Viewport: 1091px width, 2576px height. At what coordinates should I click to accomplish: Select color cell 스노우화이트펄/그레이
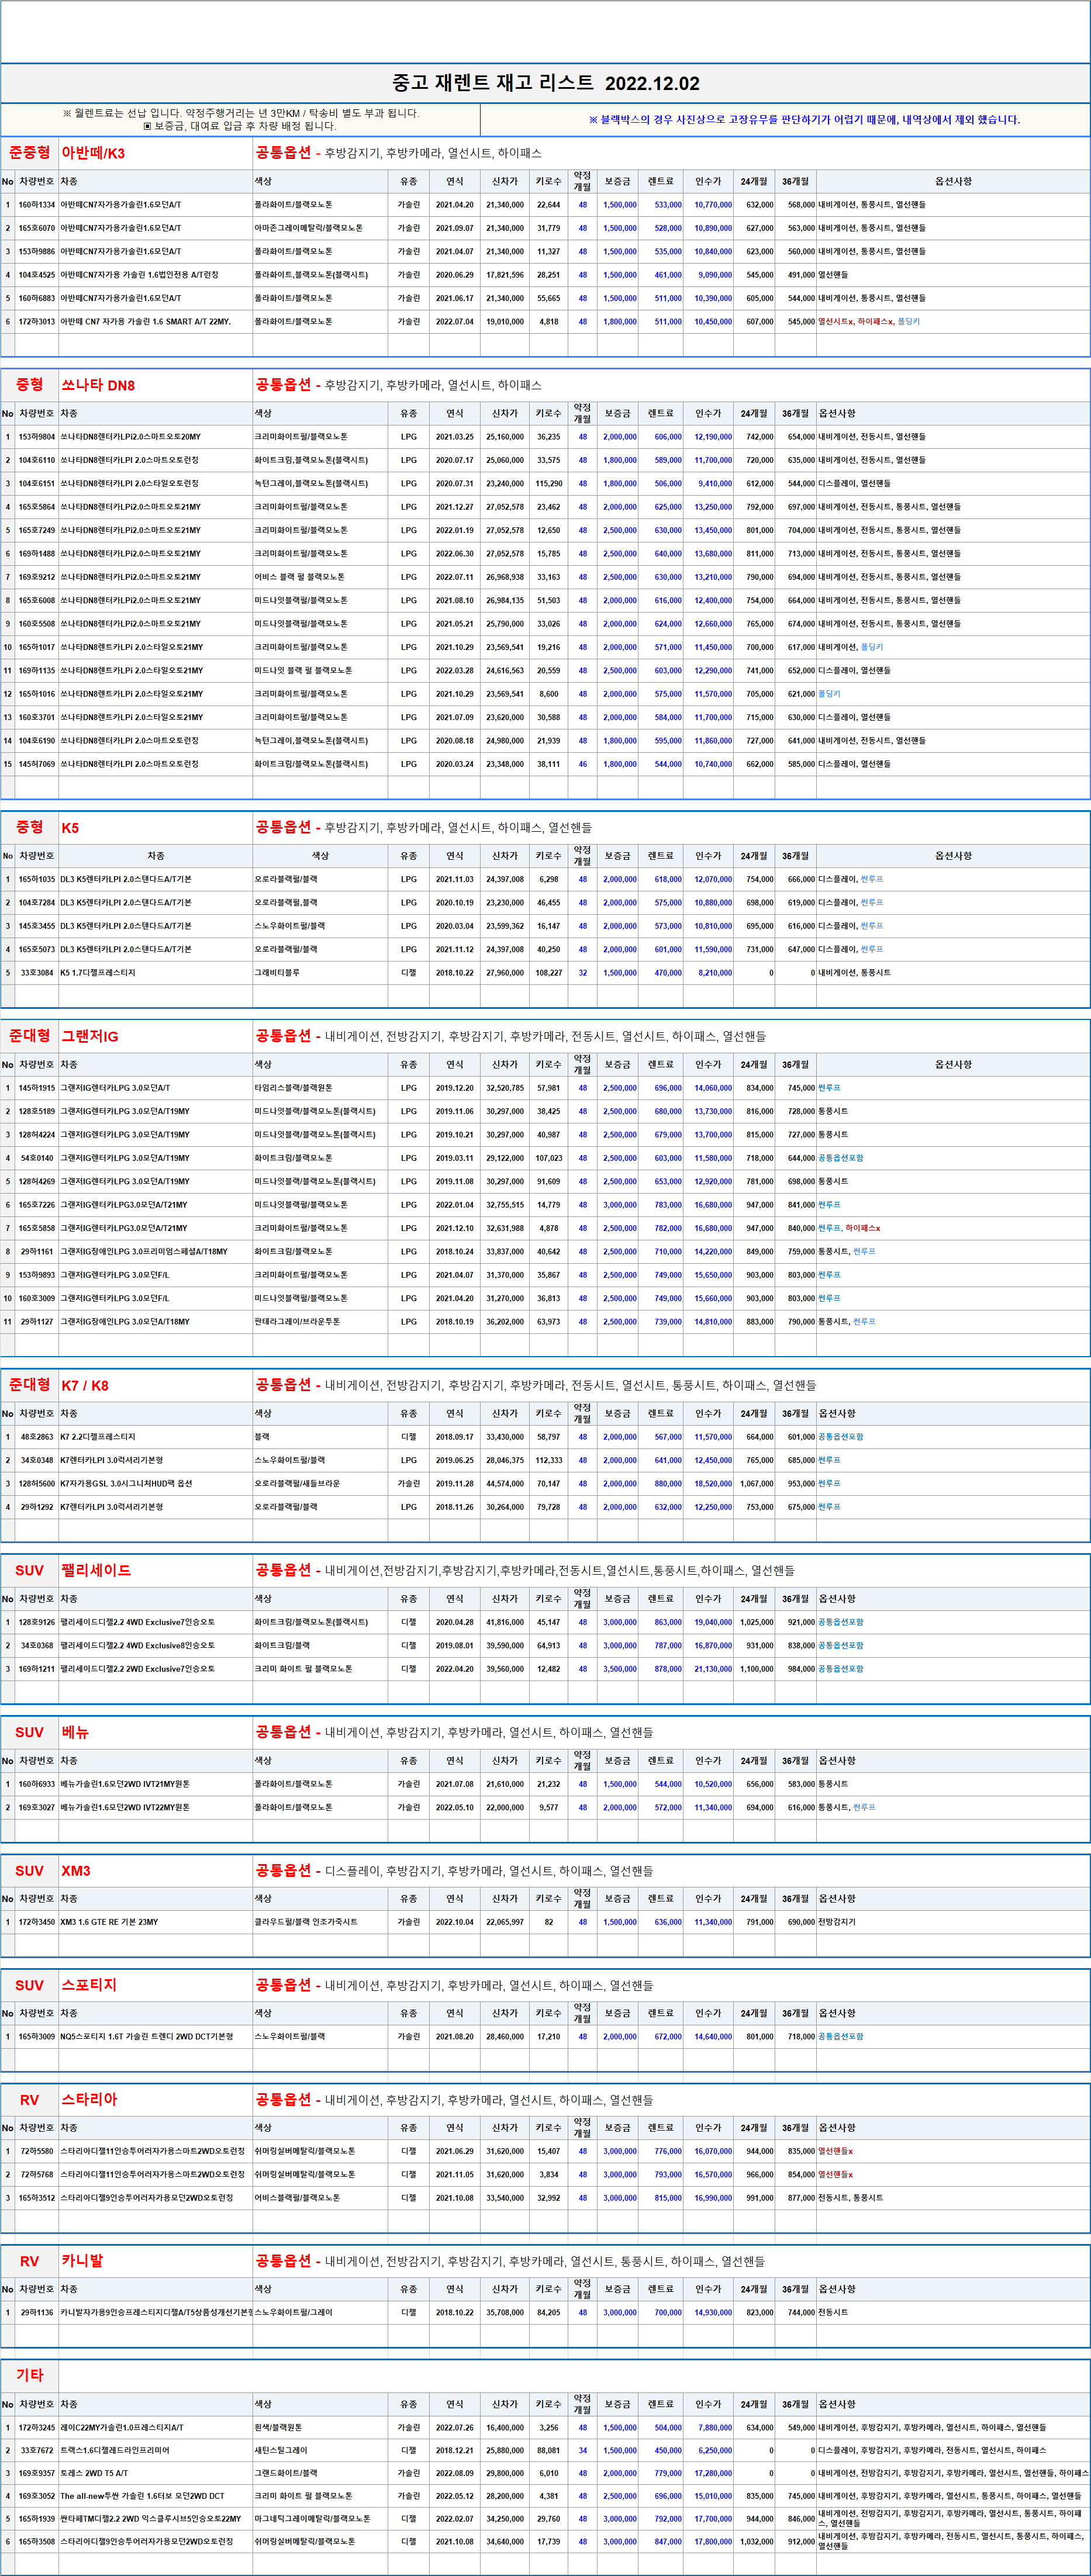pyautogui.click(x=293, y=2312)
